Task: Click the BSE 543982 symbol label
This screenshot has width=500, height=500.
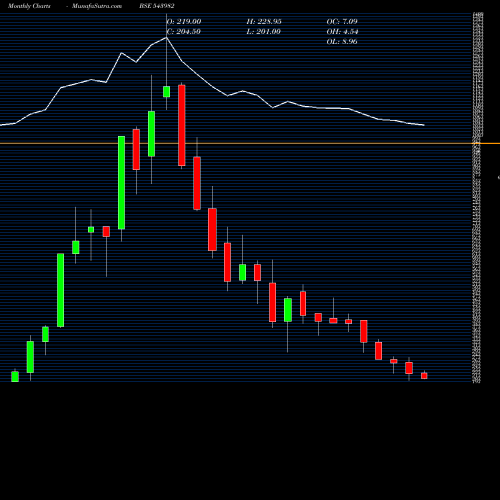Action: [157, 6]
